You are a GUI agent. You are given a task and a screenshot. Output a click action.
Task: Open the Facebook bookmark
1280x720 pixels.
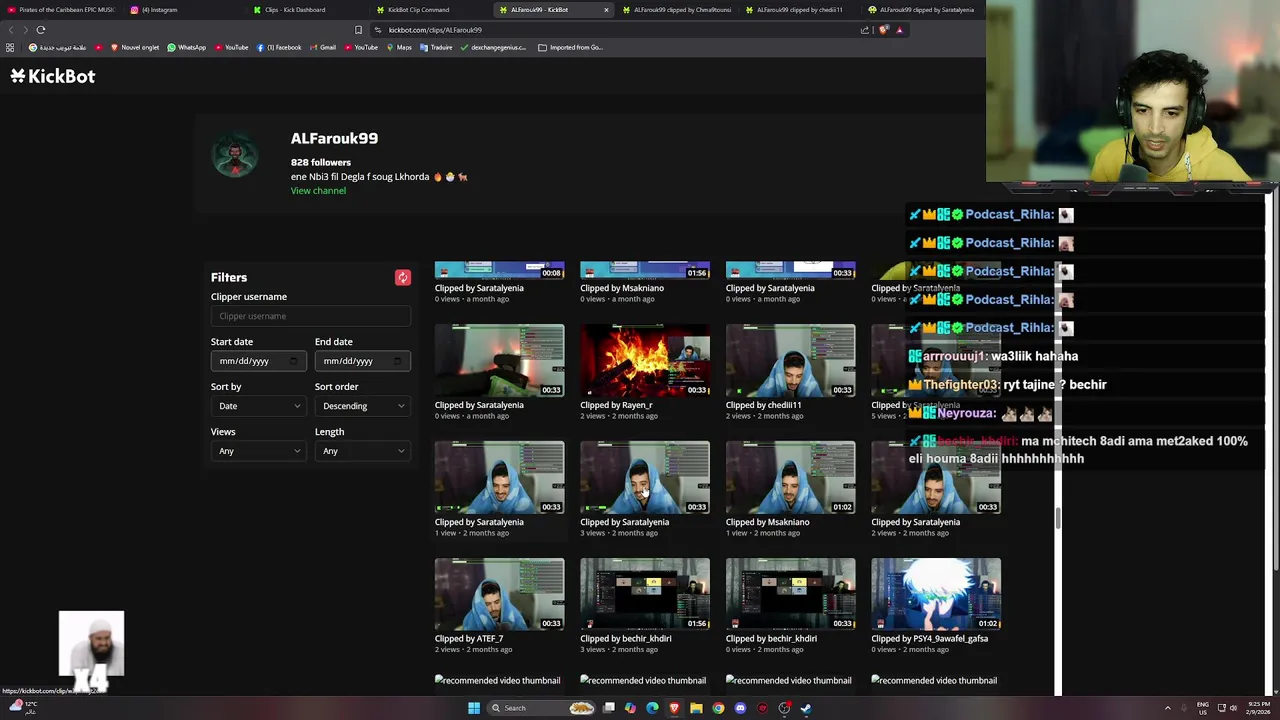(279, 47)
